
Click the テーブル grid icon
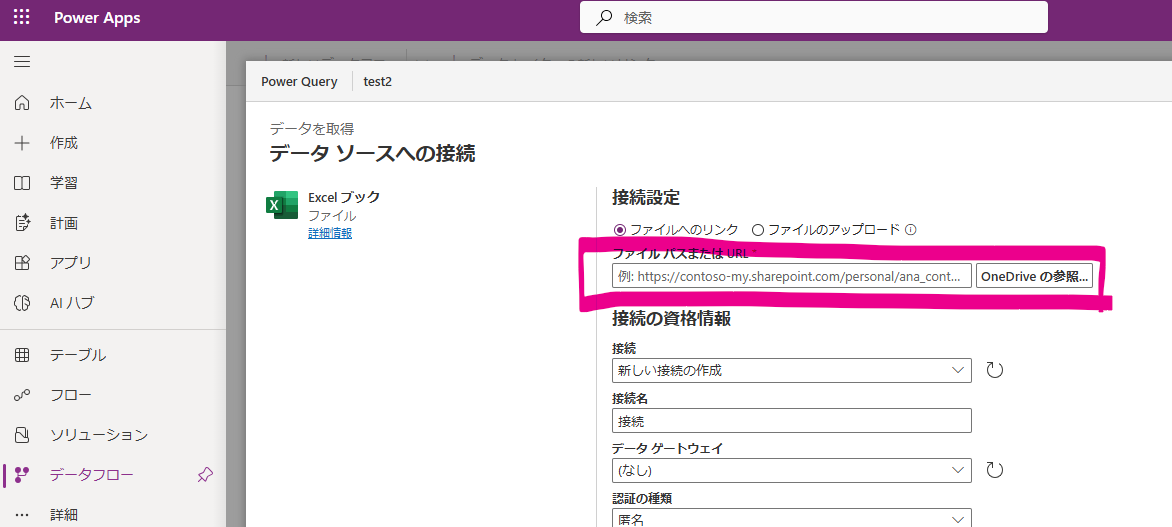click(22, 355)
